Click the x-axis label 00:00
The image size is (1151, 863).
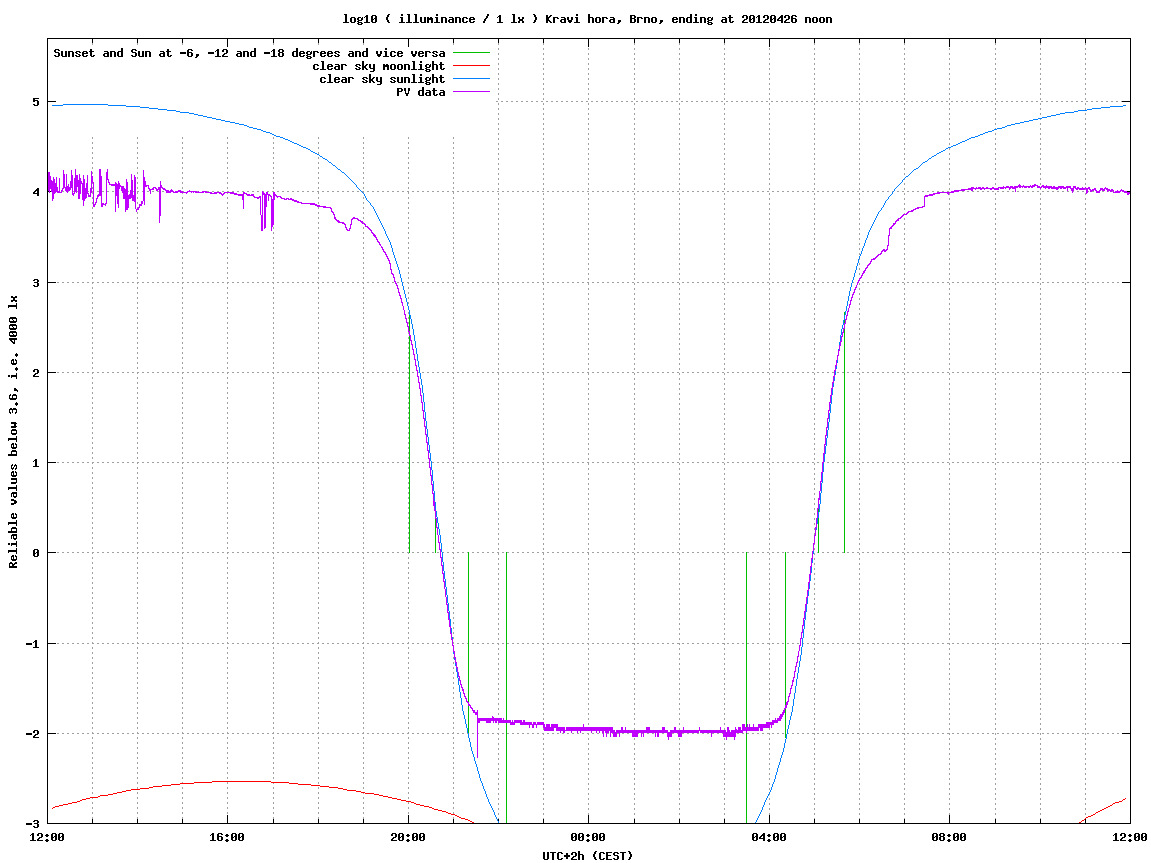pos(589,837)
